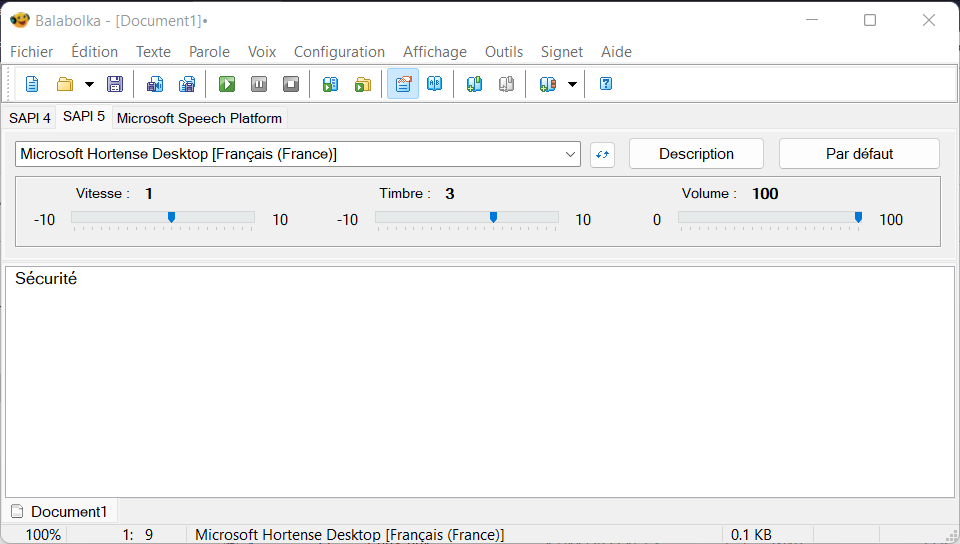Click the Help question mark icon

click(605, 84)
